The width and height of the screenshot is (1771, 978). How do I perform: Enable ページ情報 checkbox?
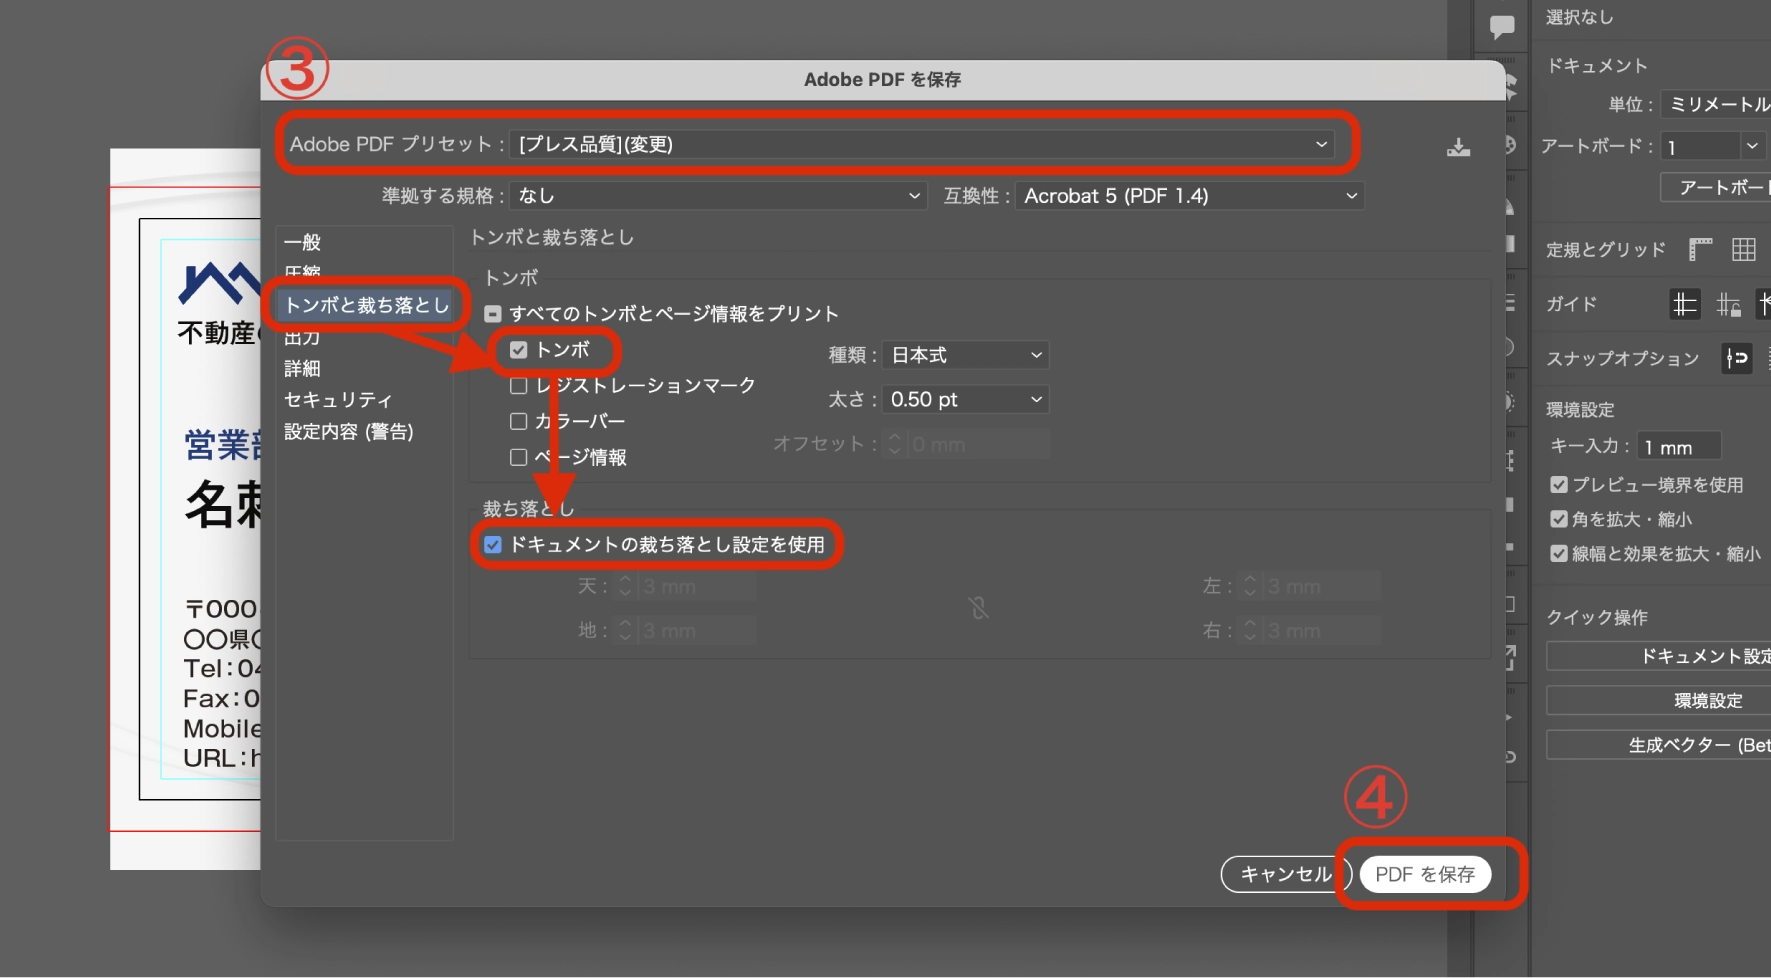[518, 457]
